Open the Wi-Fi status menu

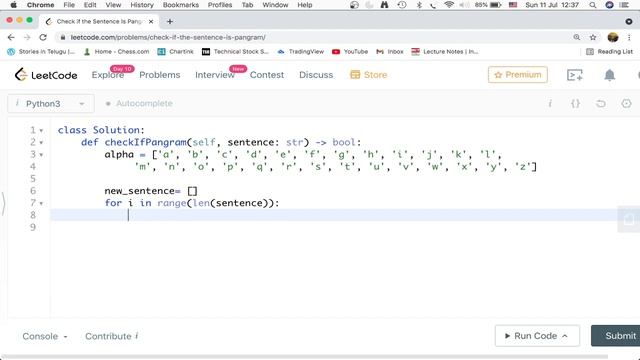click(449, 5)
